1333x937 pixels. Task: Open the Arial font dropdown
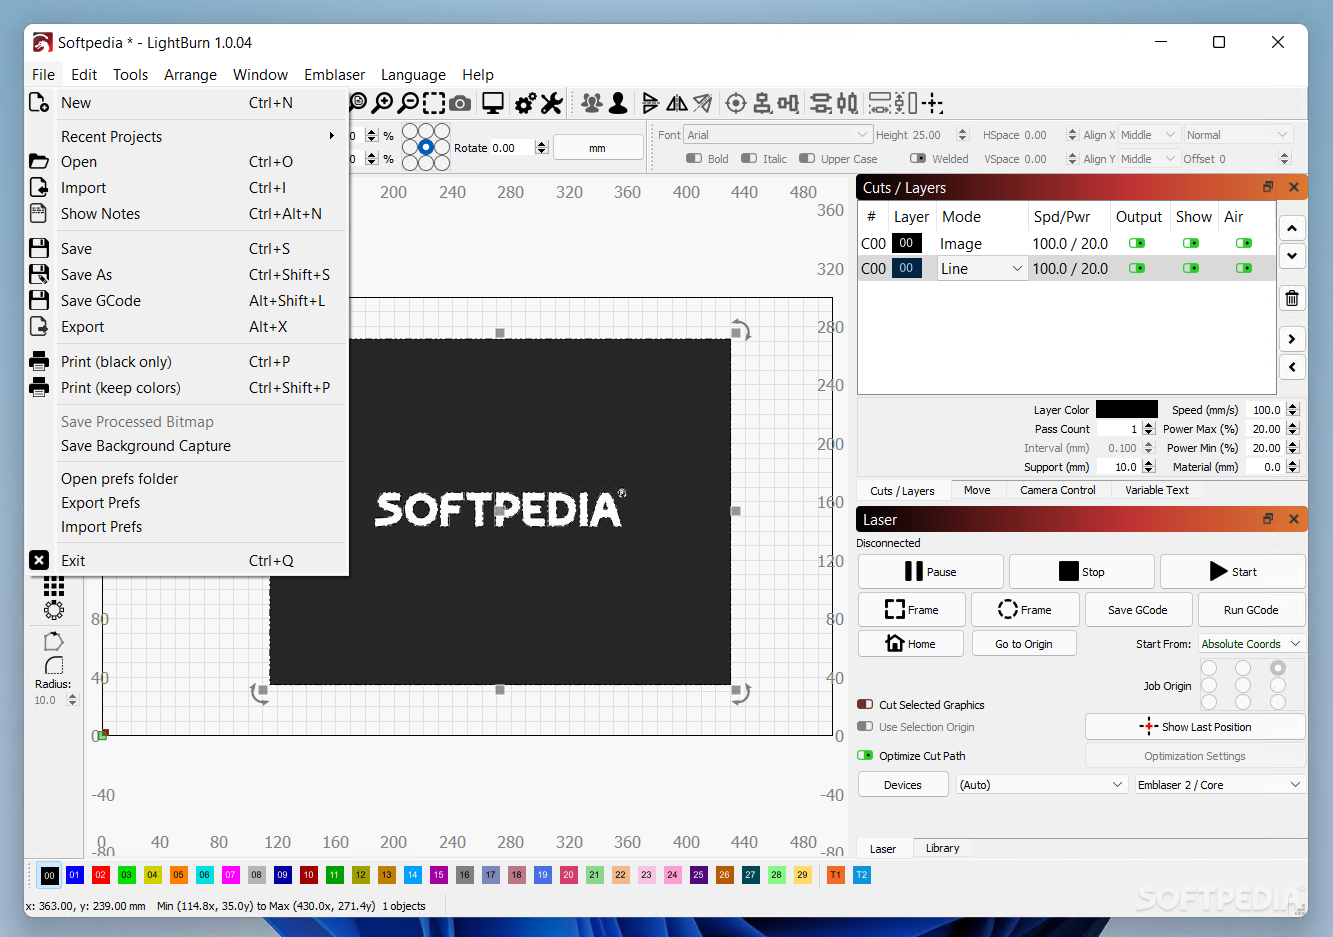777,135
